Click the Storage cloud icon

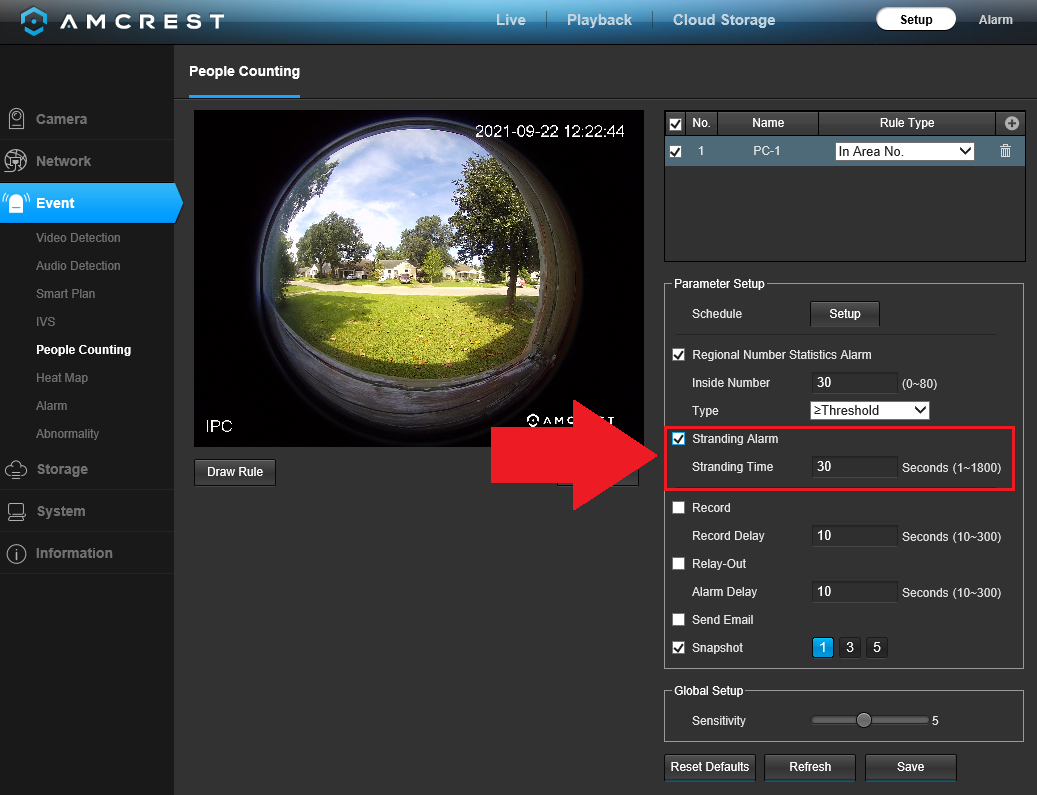[16, 469]
